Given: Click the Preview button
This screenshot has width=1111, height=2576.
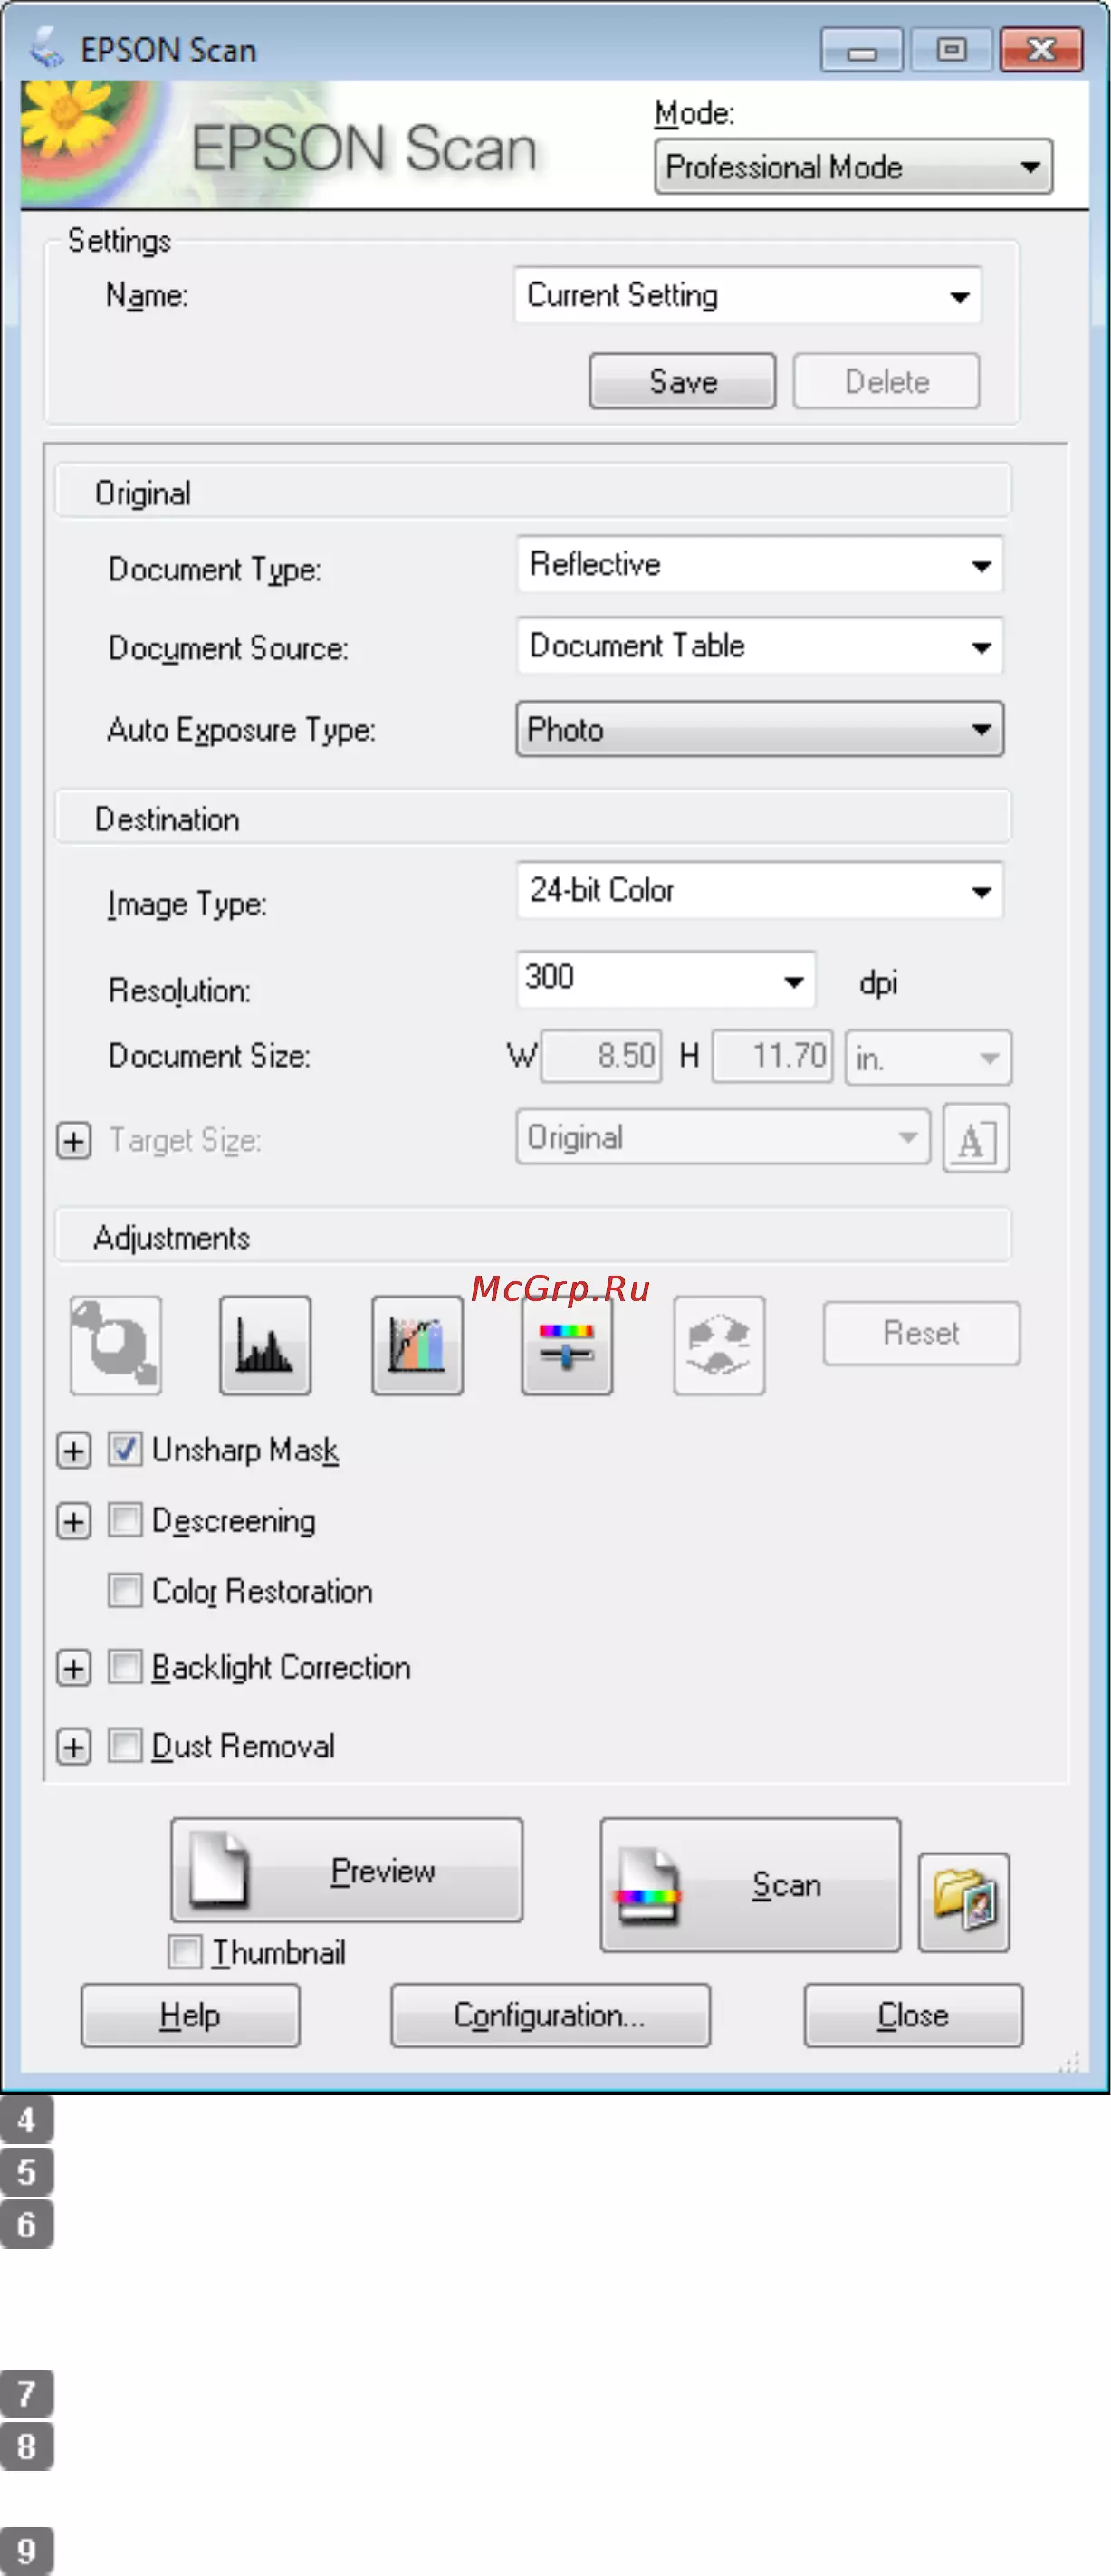Looking at the screenshot, I should tap(347, 1869).
